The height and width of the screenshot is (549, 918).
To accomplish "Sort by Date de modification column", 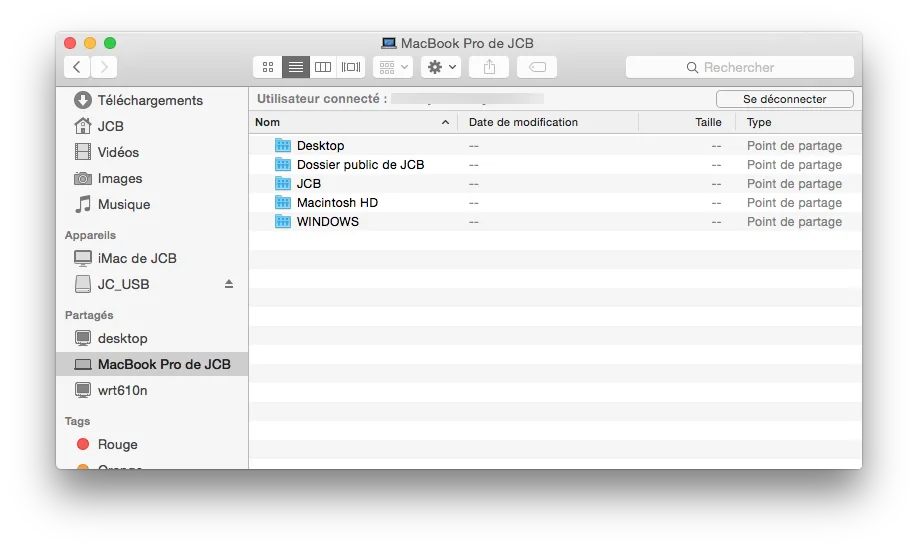I will (x=548, y=122).
